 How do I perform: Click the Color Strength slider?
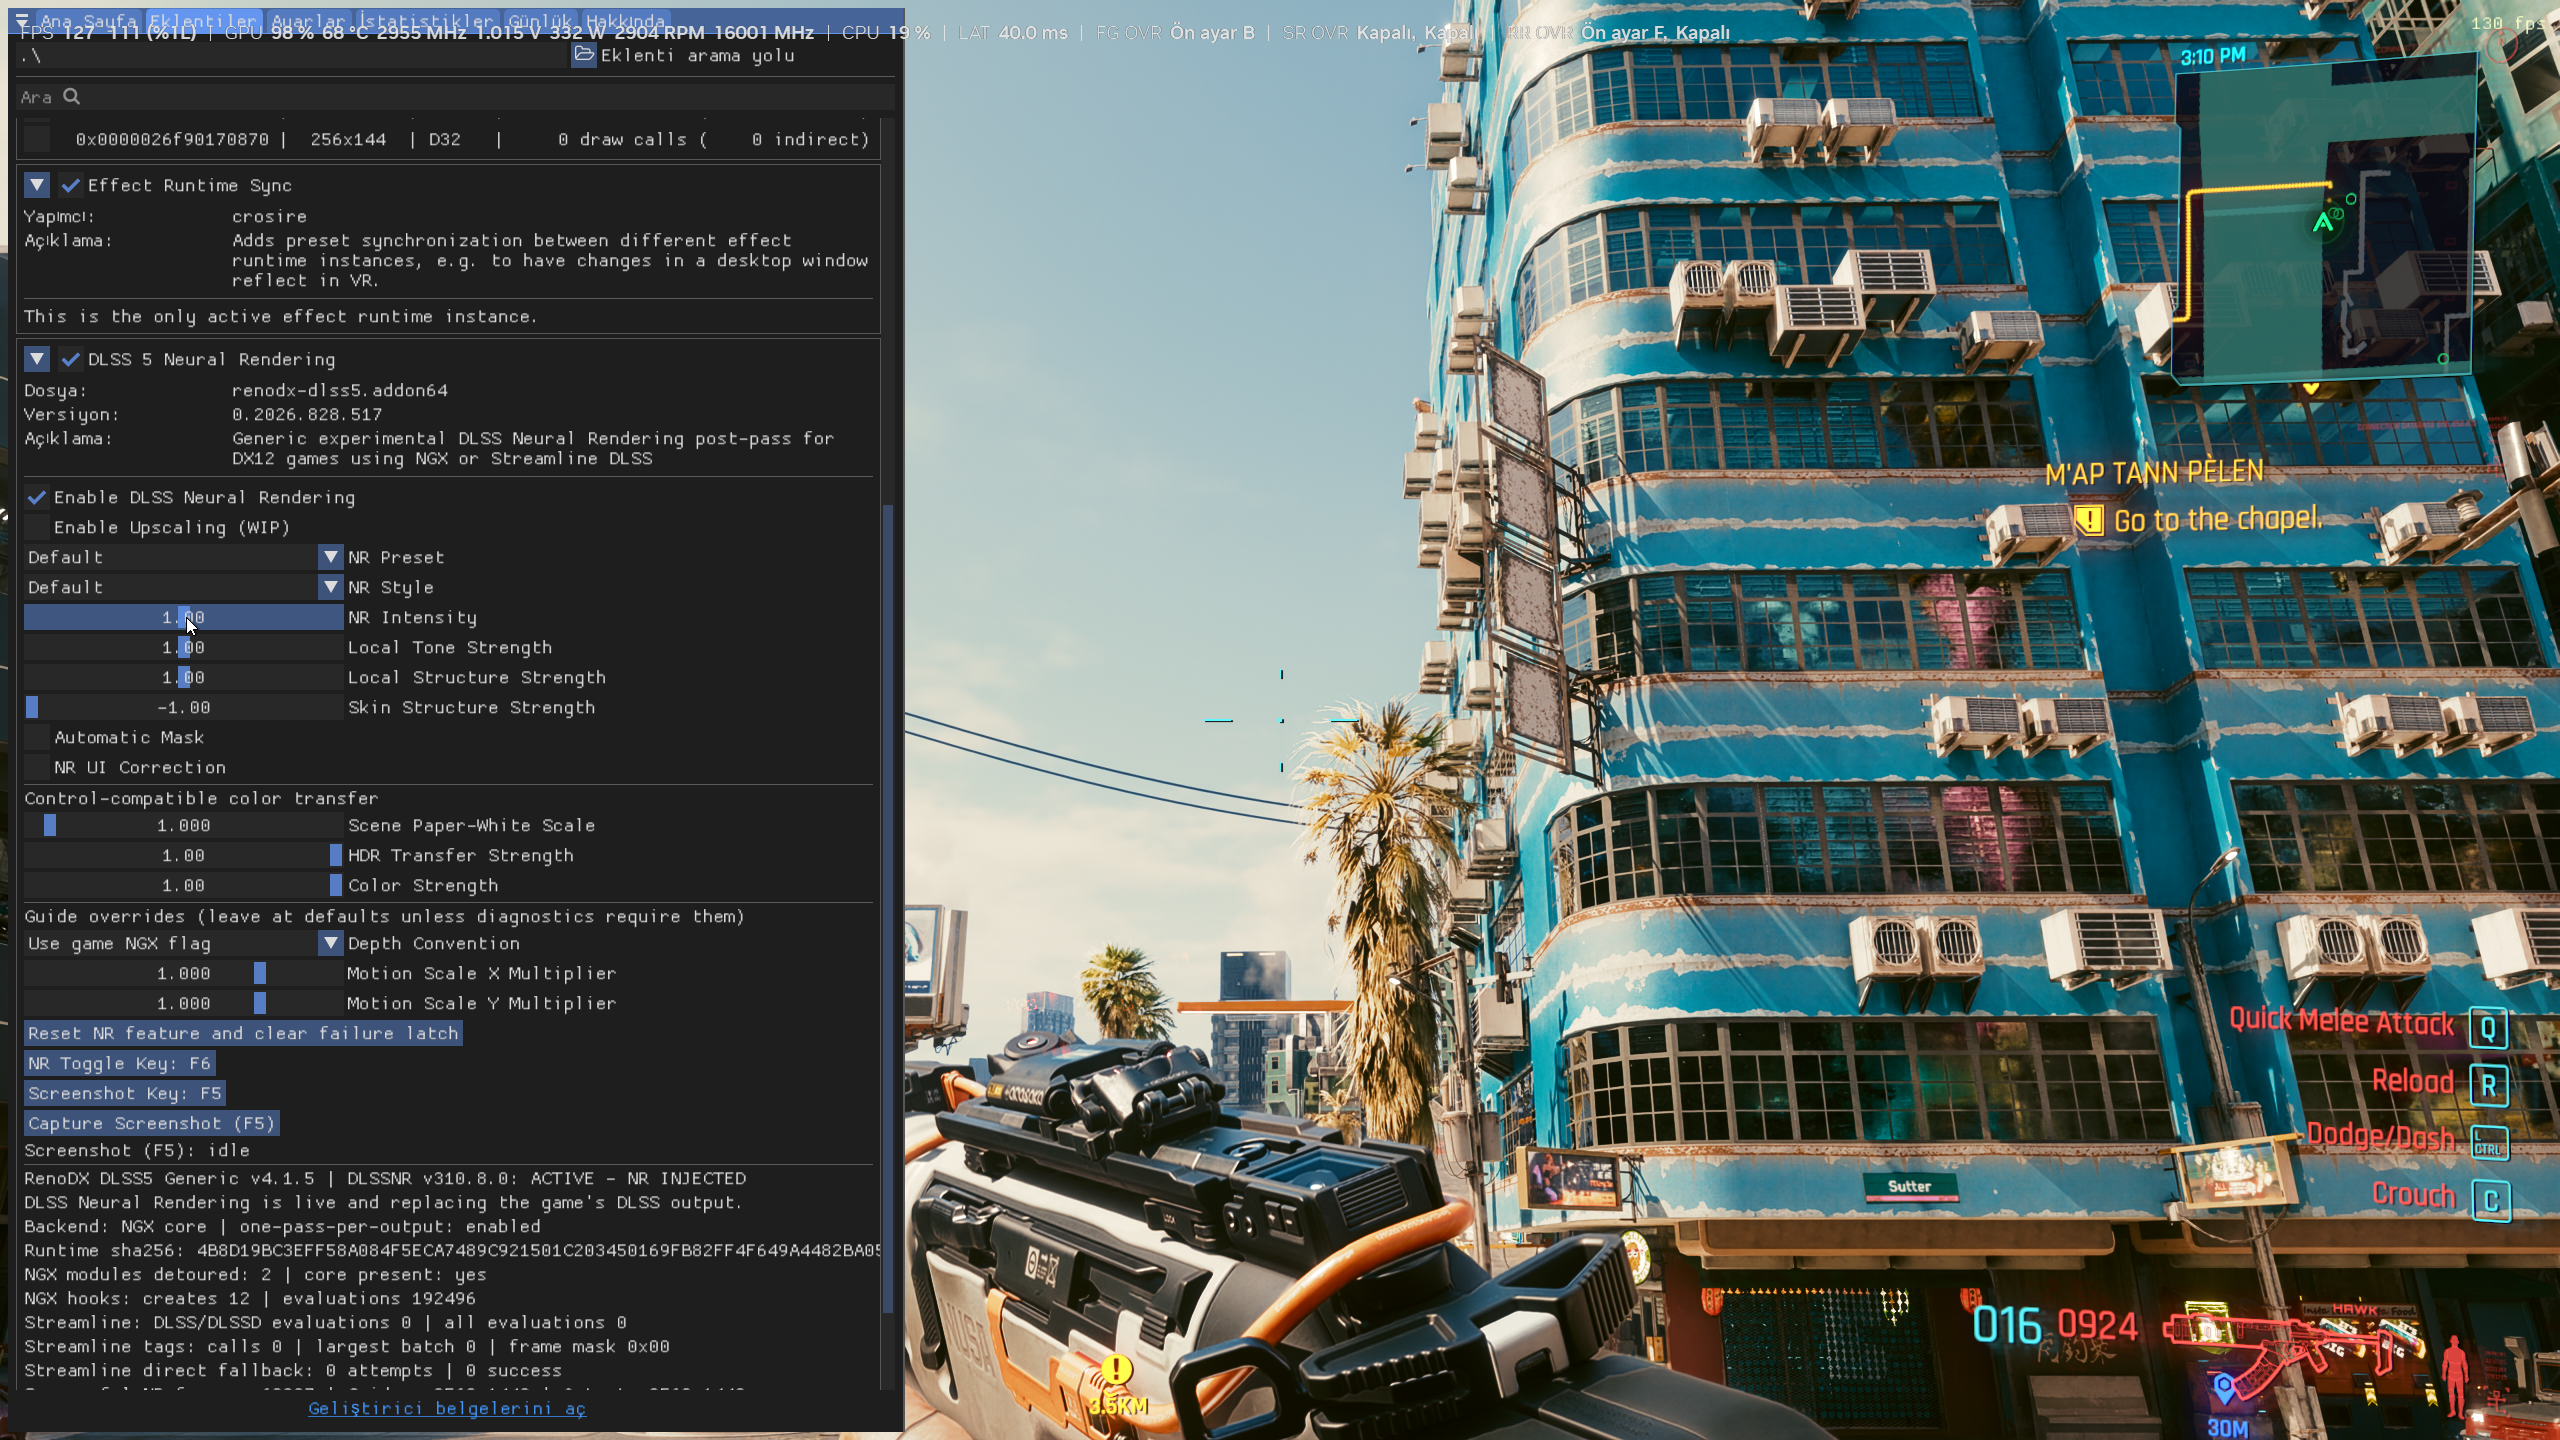click(x=184, y=885)
